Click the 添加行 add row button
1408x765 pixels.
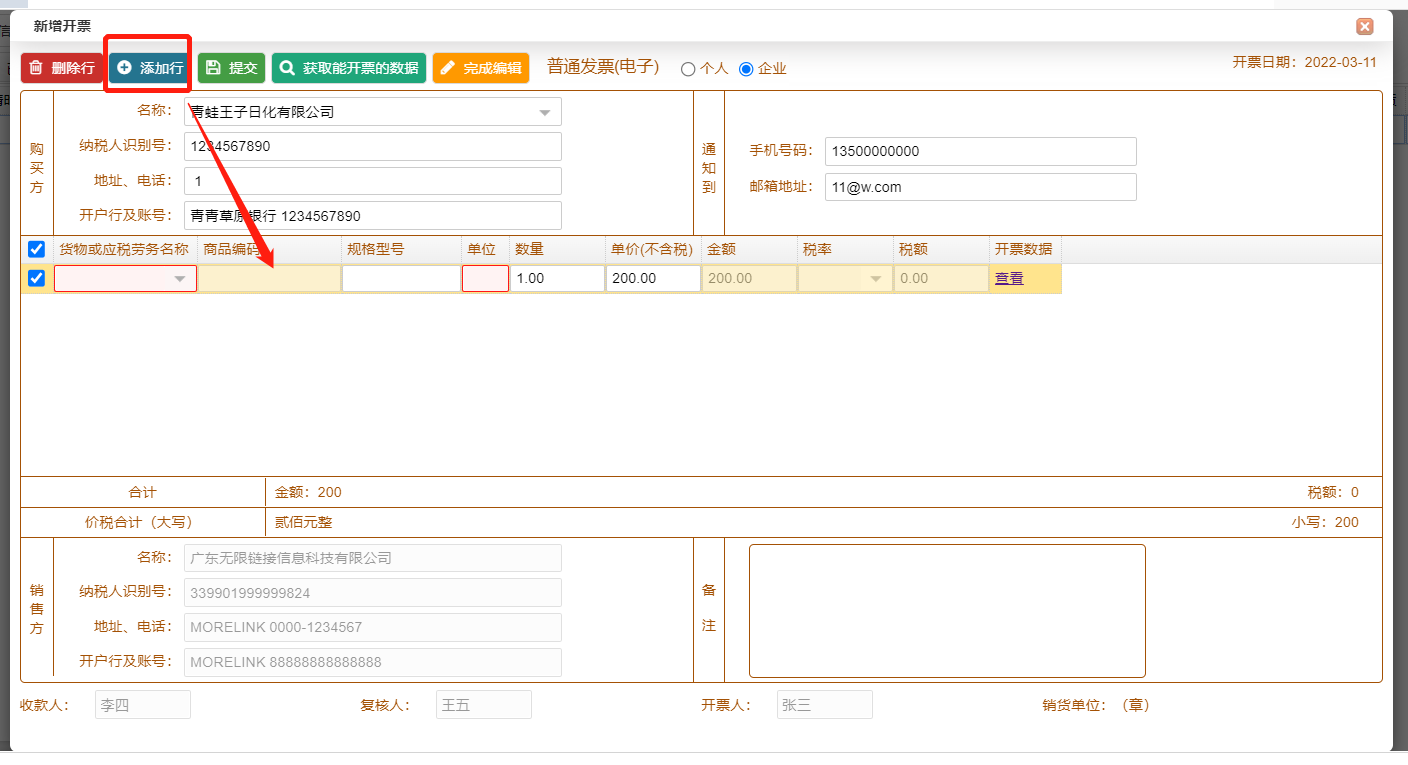coord(150,68)
